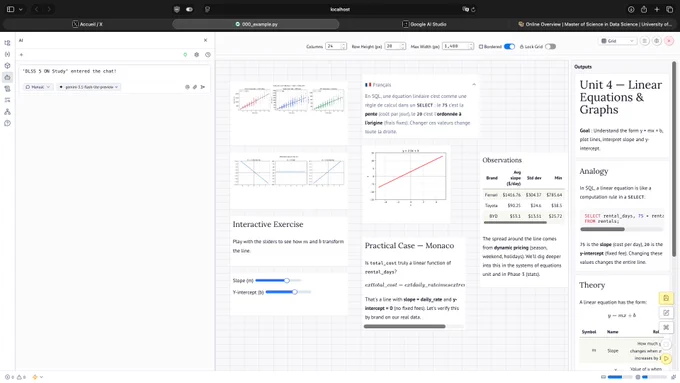Screen dimensions: 680x383
Task: Click the interrupt execution round button
Action: pyautogui.click(x=666, y=344)
